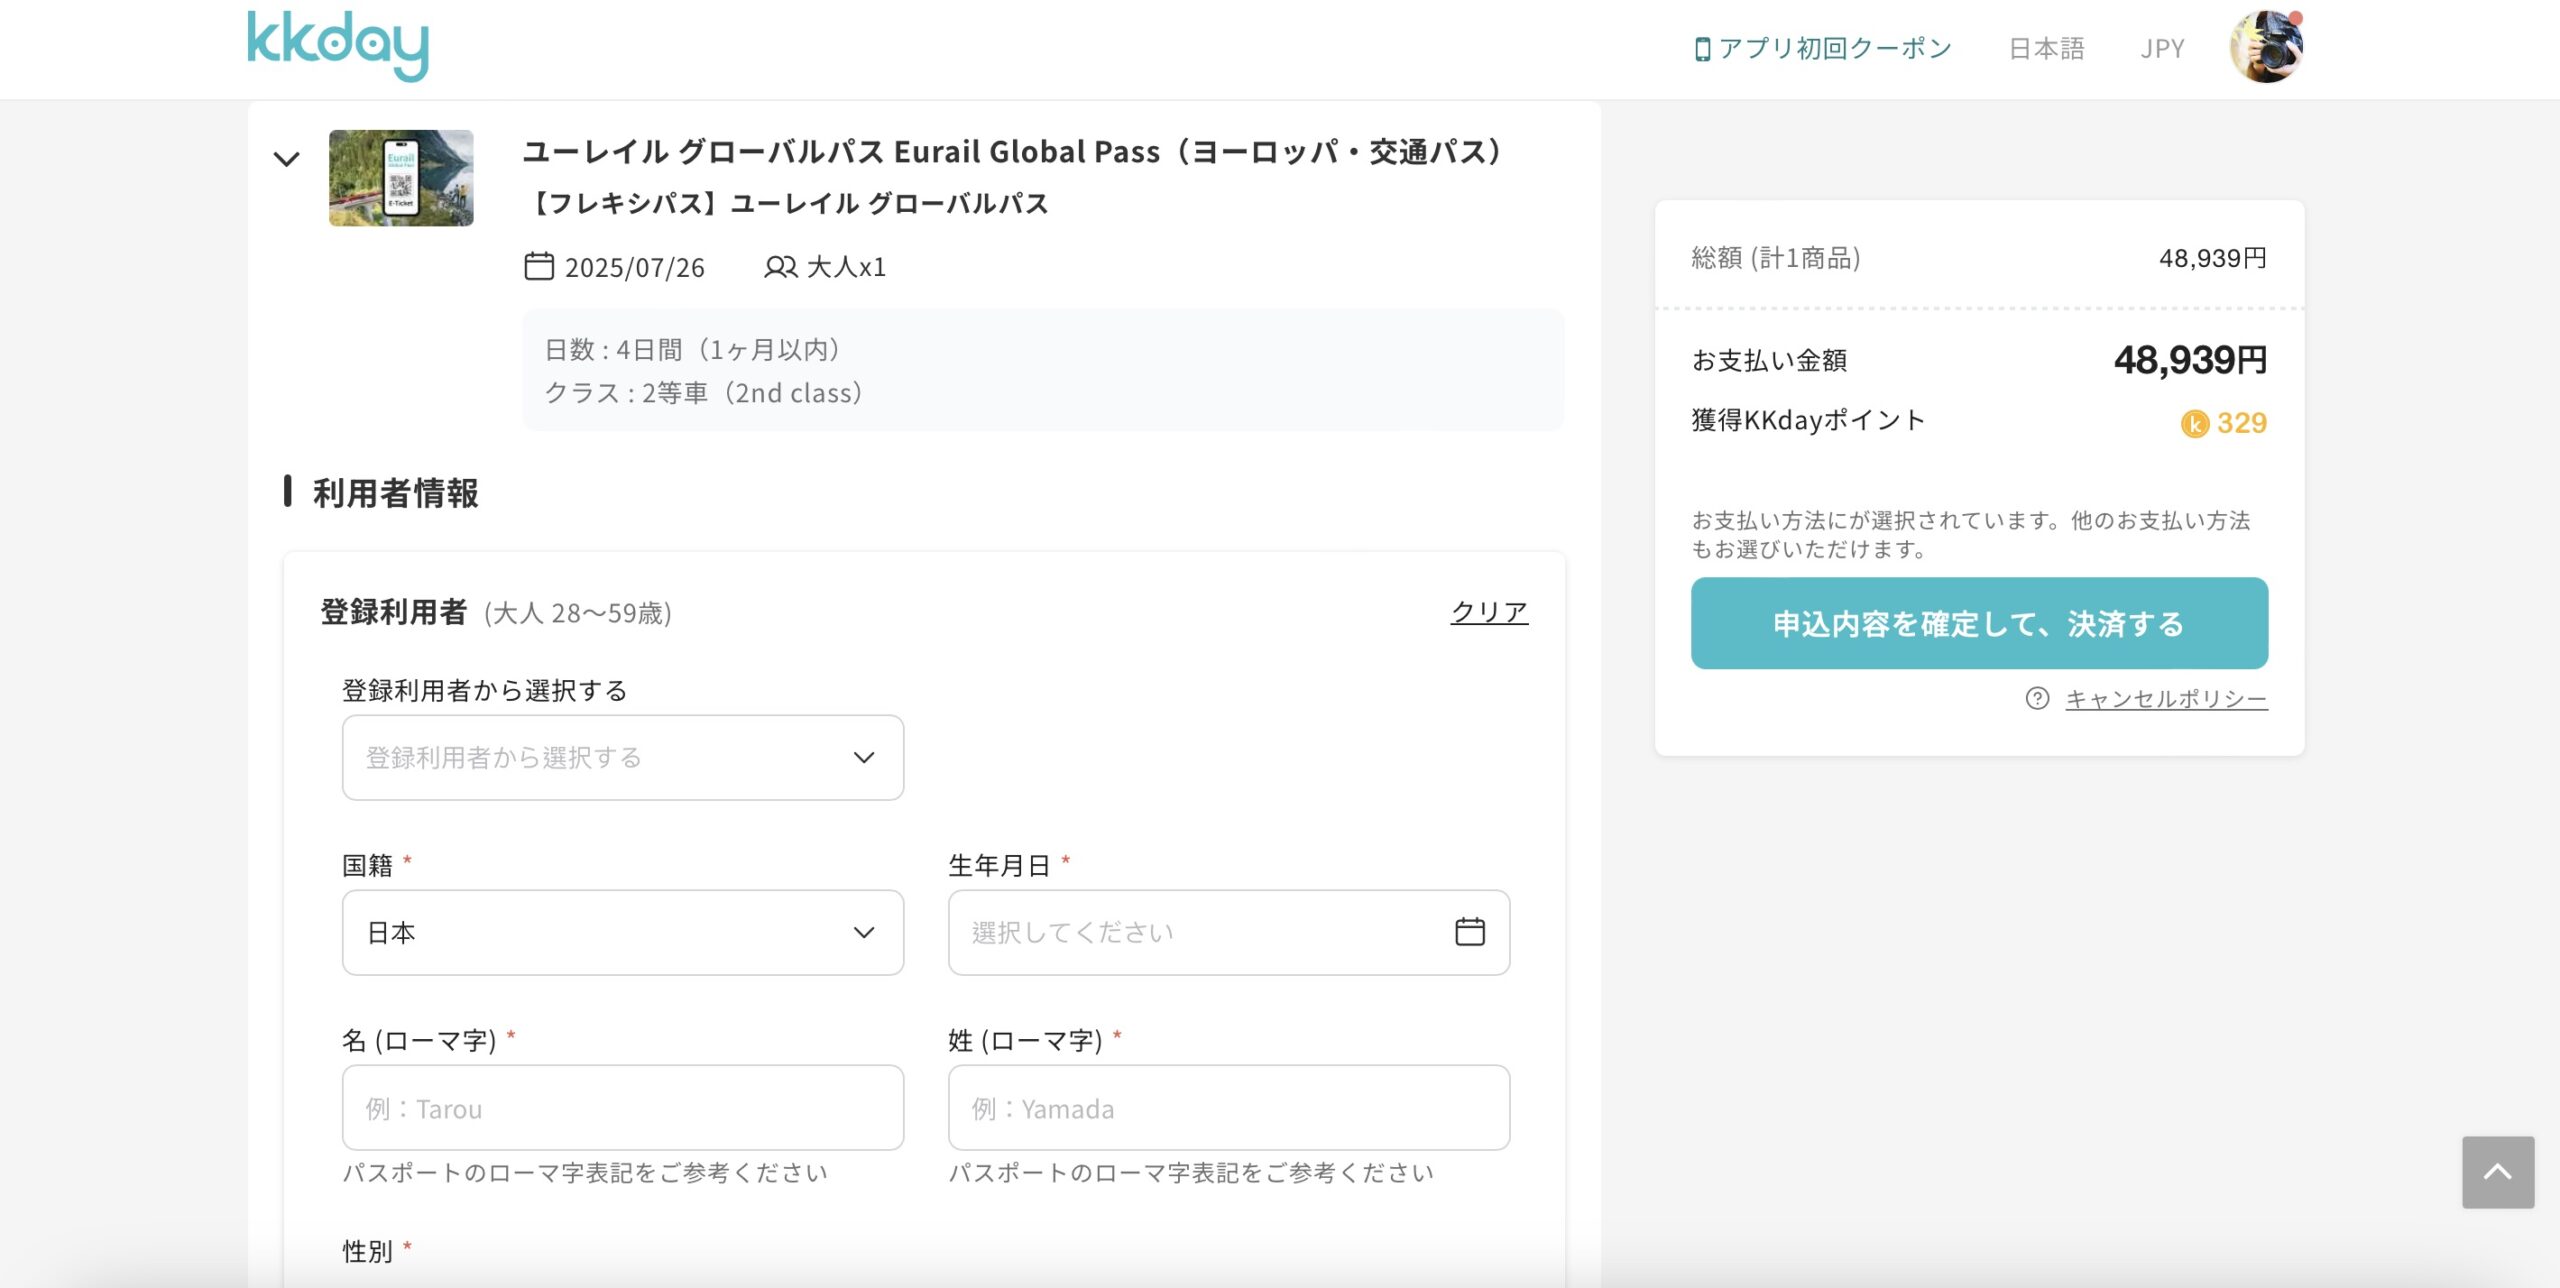2560x1288 pixels.
Task: Open the 登録利用者から選択する dropdown
Action: pyautogui.click(x=623, y=757)
